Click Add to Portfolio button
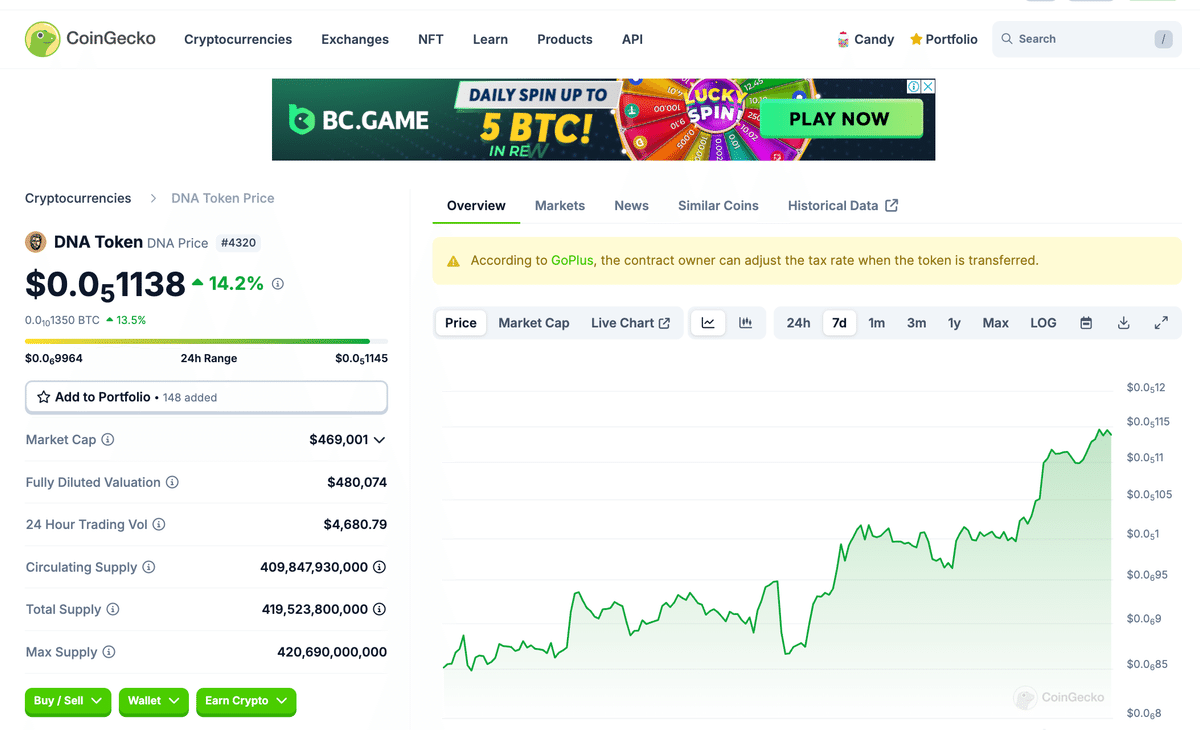This screenshot has height=730, width=1200. pyautogui.click(x=206, y=397)
